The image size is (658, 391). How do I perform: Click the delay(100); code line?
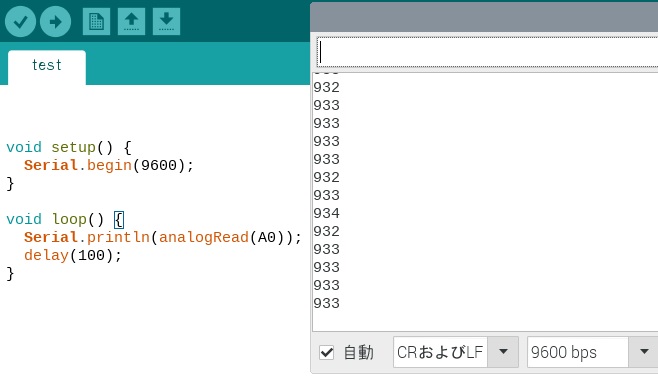point(73,255)
